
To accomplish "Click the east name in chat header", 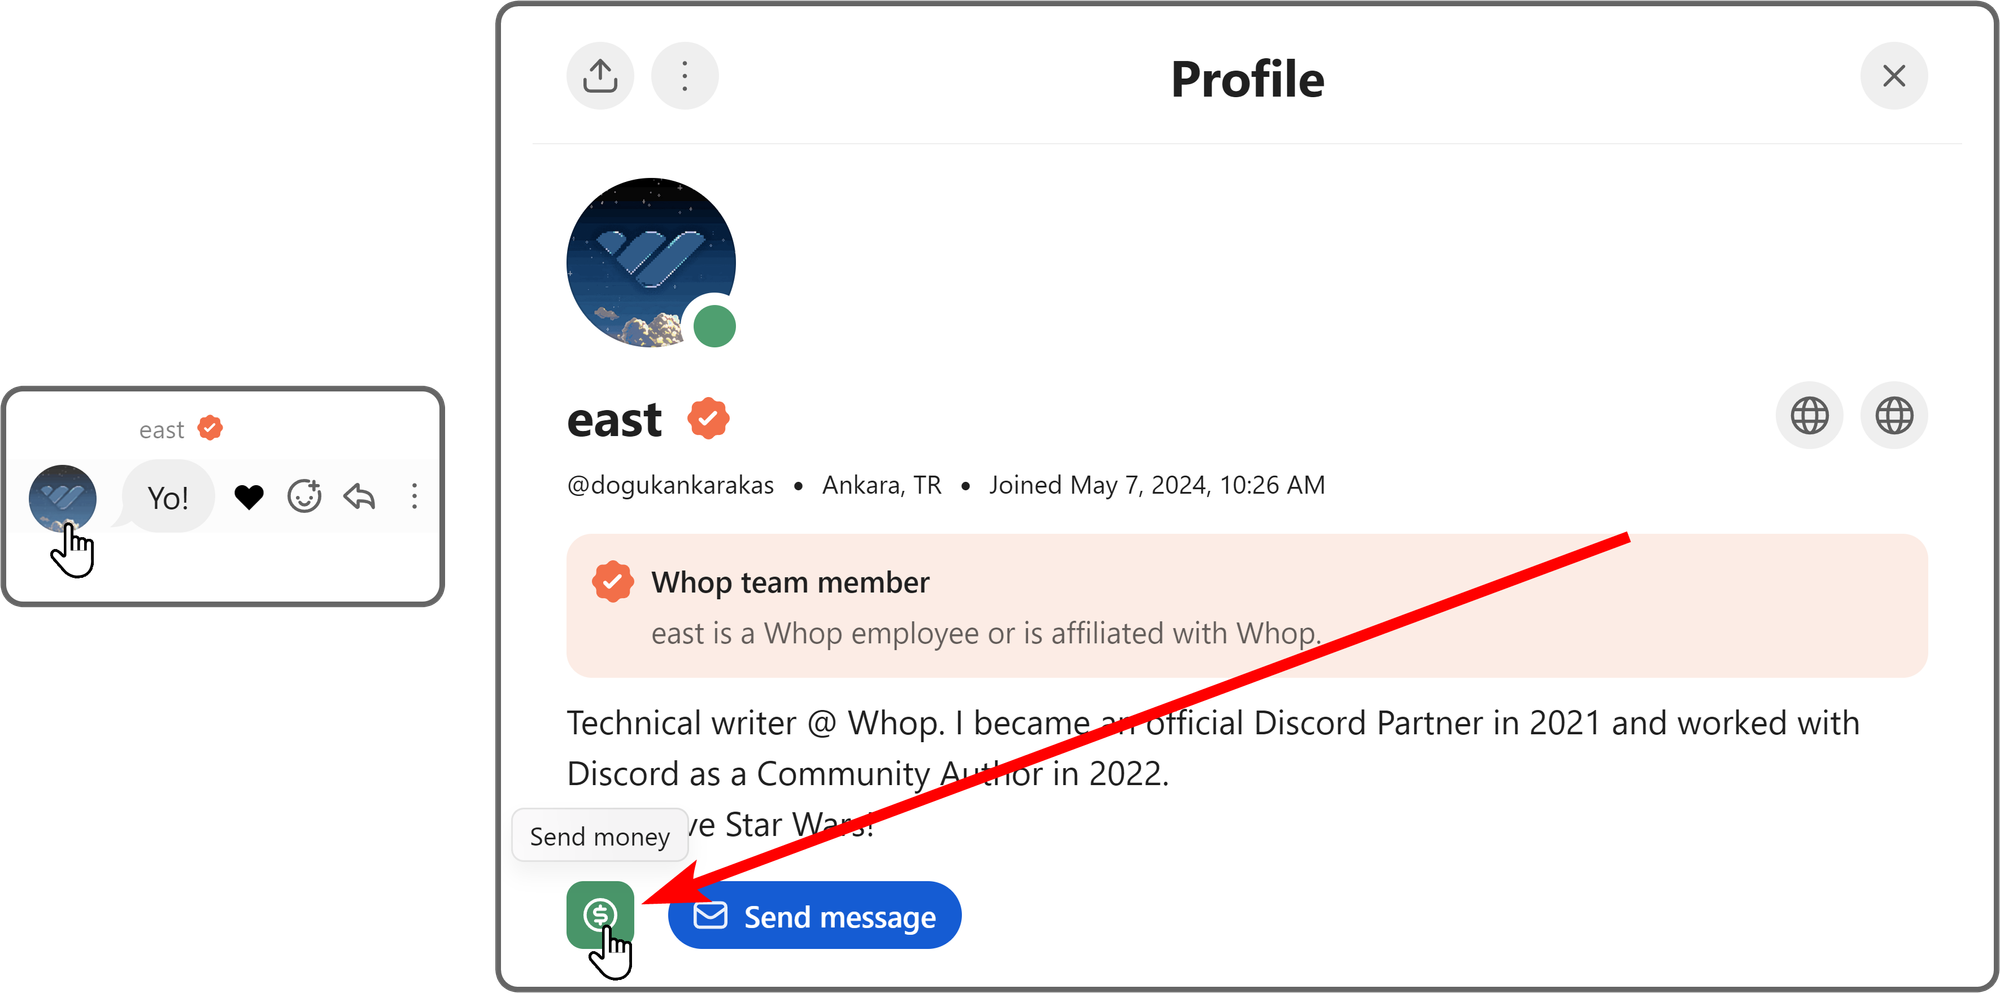I will pos(161,430).
